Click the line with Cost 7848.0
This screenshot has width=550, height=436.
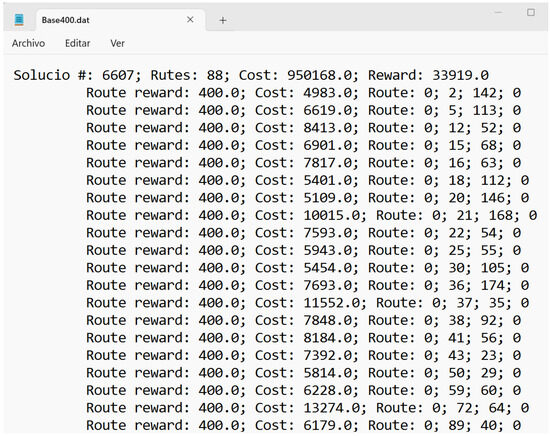click(x=303, y=321)
